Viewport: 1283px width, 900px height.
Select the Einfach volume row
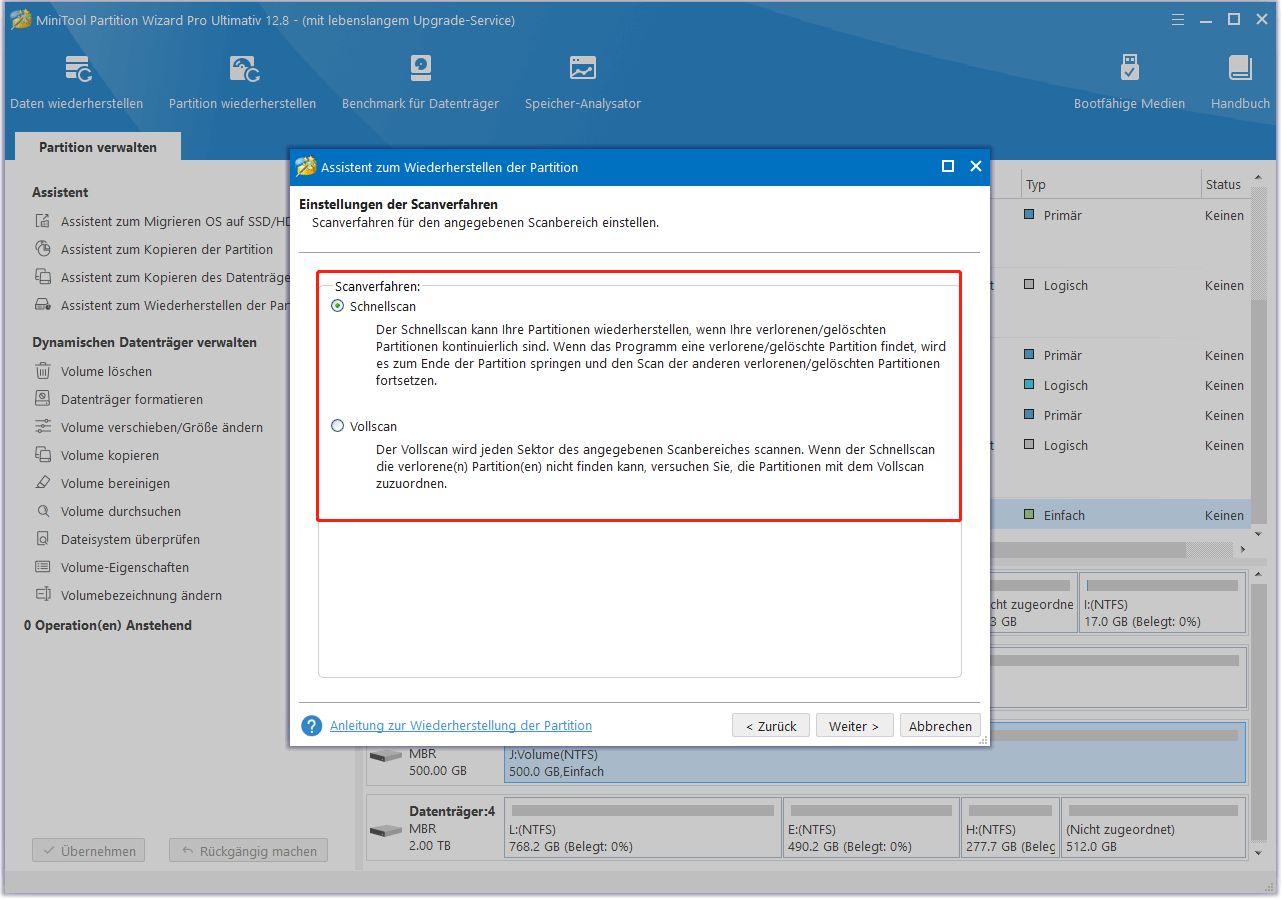coord(1120,515)
